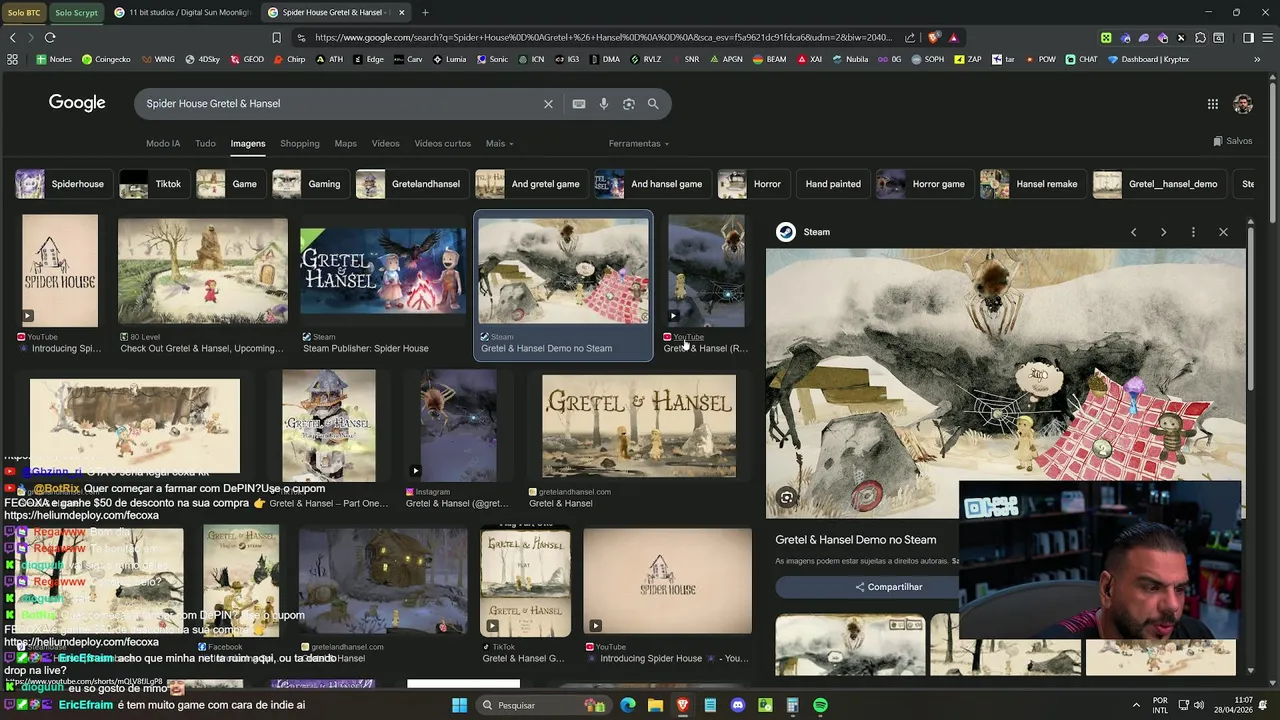Switch to the Solo BTC browser tab

(x=24, y=12)
